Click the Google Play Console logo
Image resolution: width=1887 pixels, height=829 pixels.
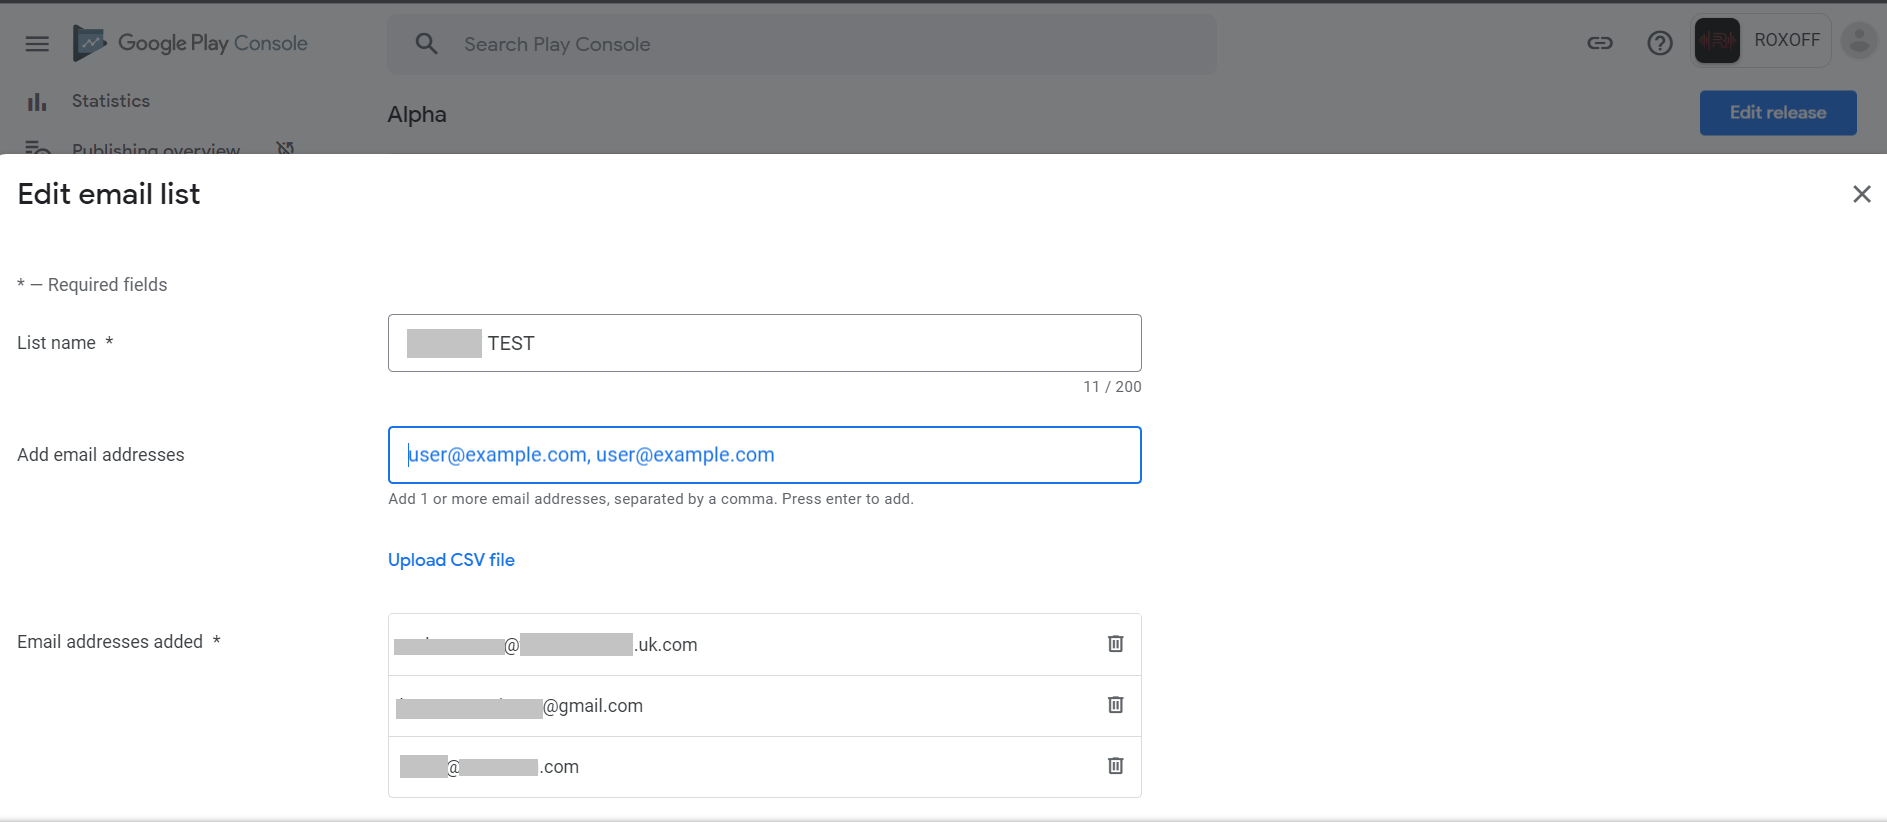tap(190, 43)
